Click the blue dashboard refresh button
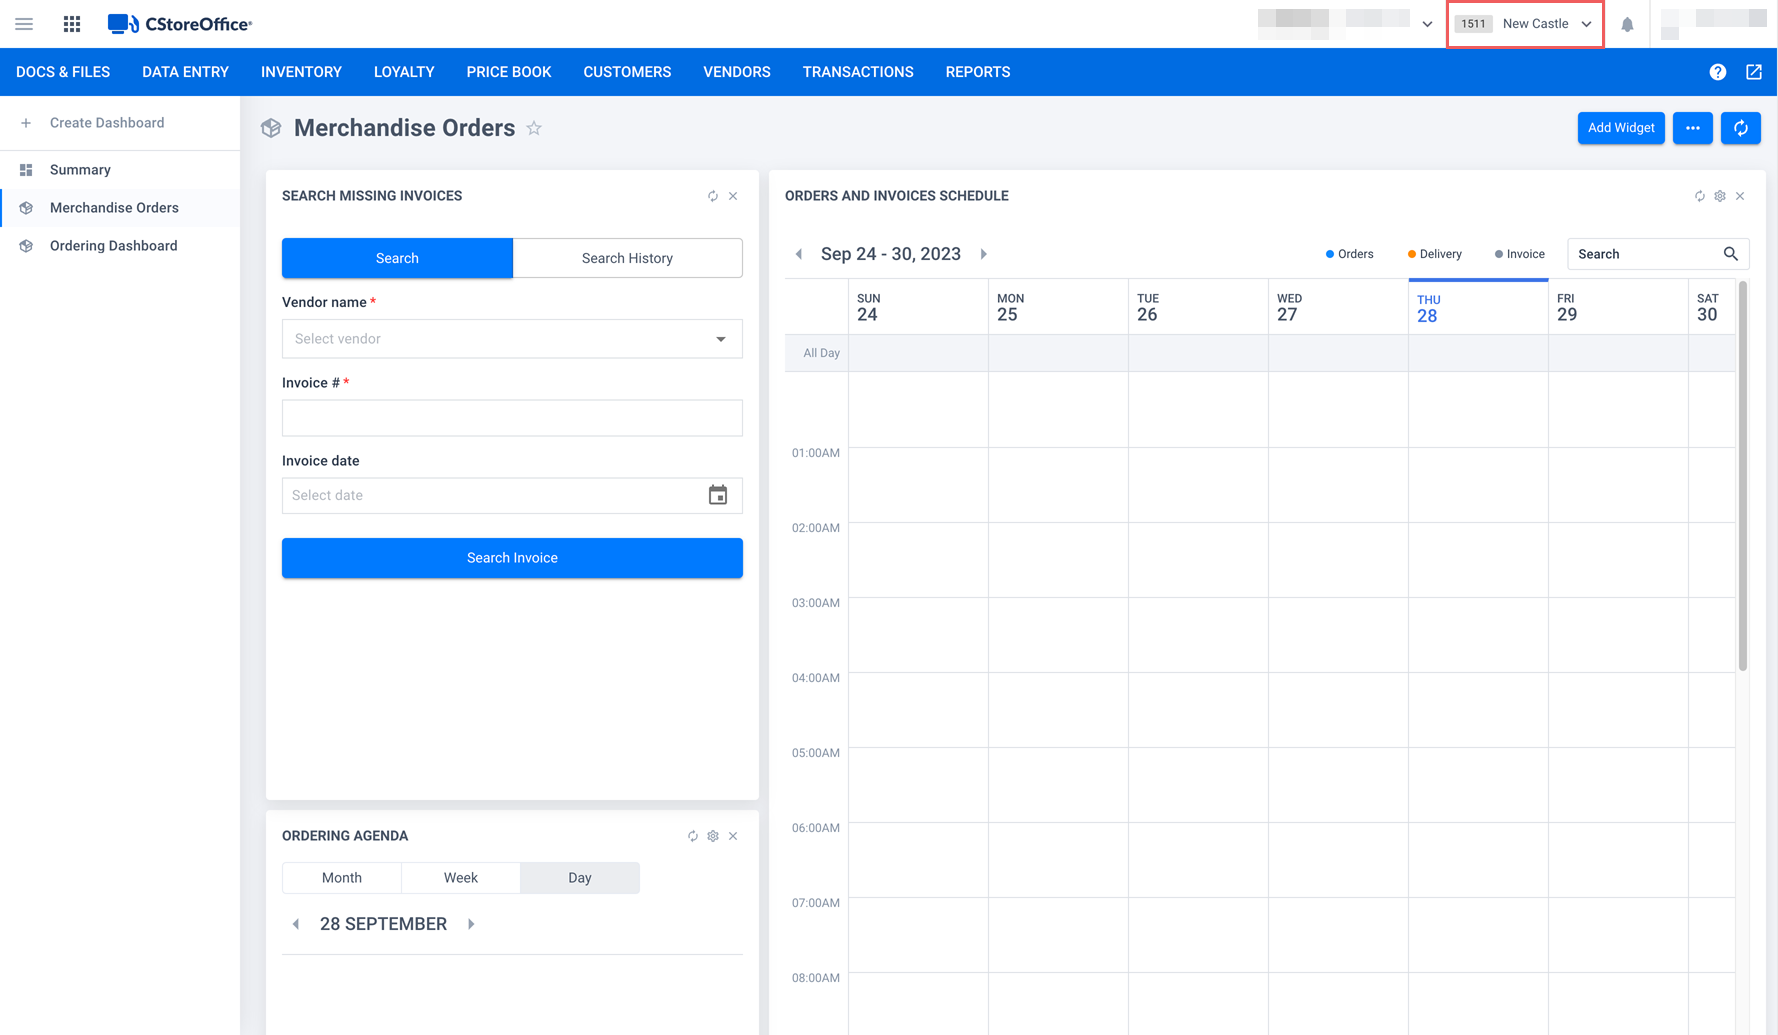 pyautogui.click(x=1740, y=128)
